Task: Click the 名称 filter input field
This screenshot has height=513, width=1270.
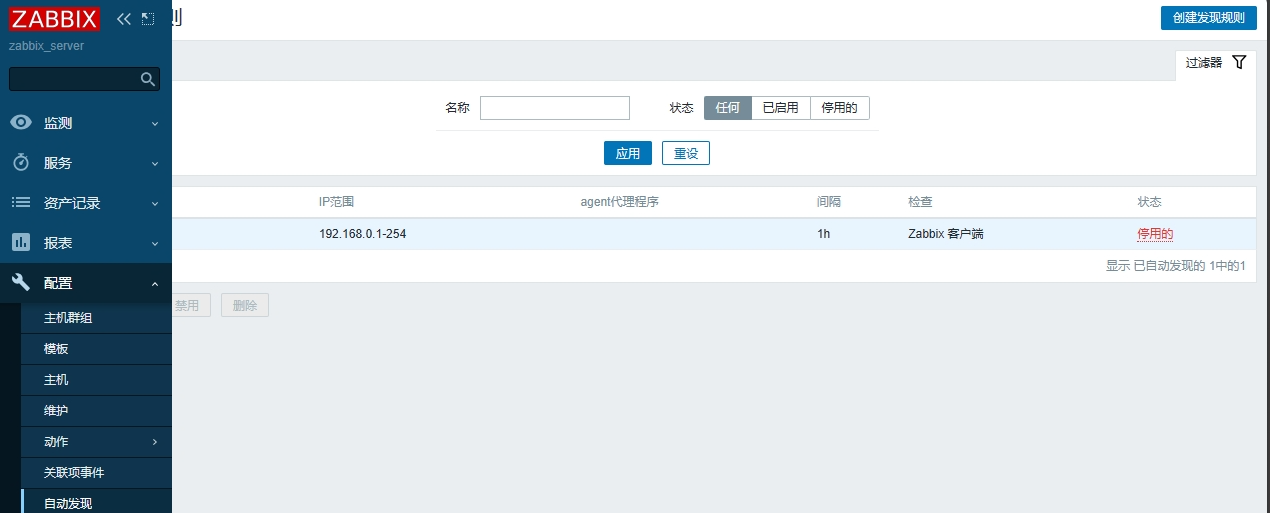Action: 555,108
